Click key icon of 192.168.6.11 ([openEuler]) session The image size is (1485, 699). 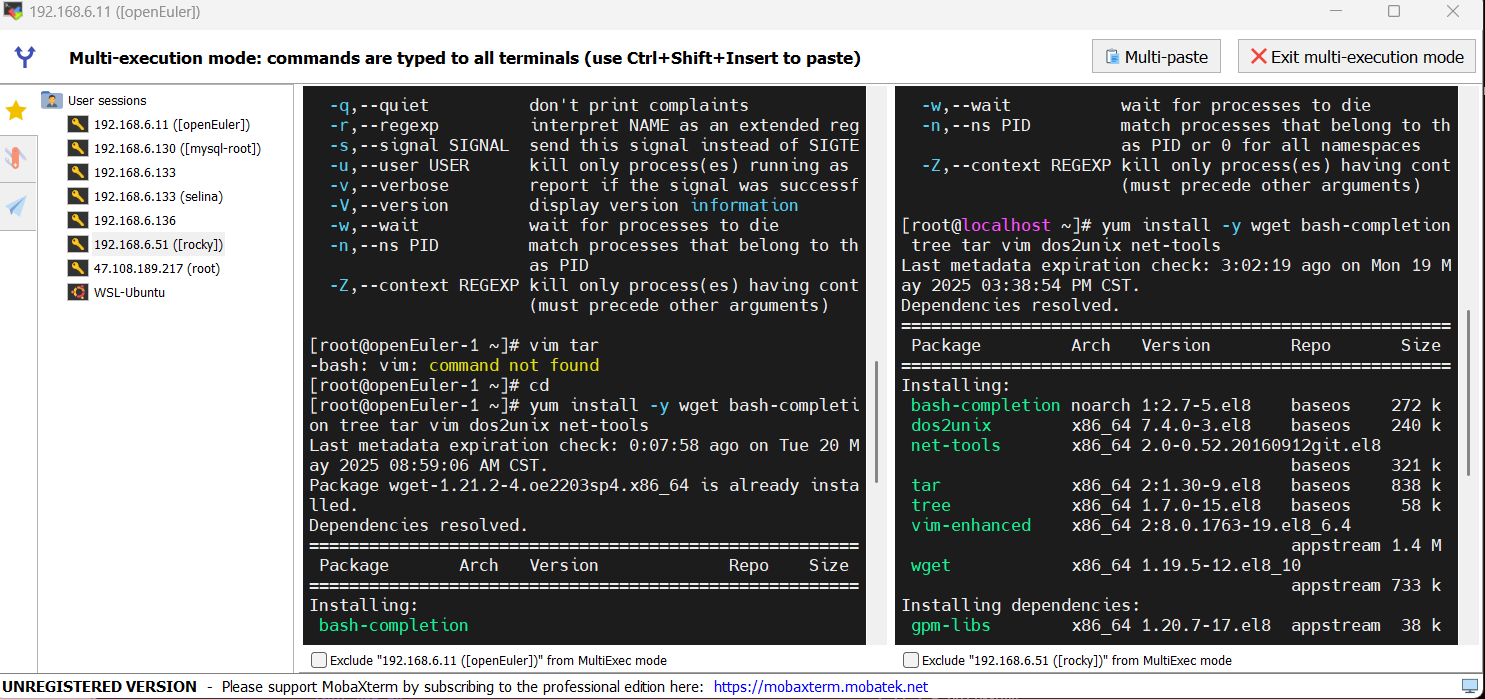[77, 124]
